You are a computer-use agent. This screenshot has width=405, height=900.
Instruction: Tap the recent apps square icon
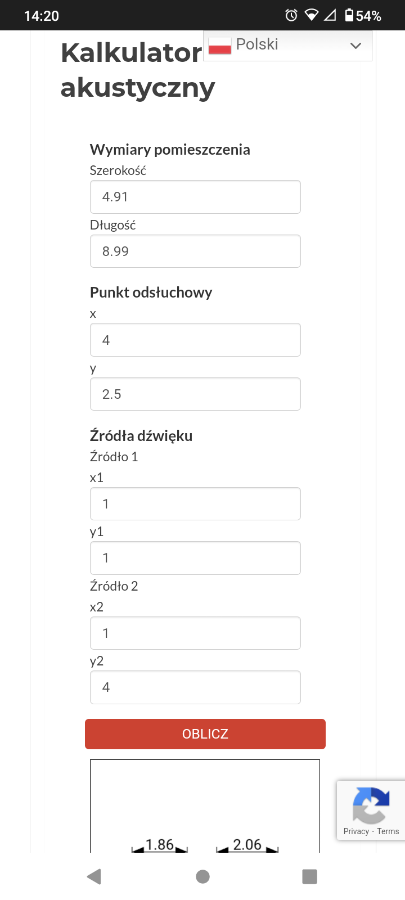point(310,876)
